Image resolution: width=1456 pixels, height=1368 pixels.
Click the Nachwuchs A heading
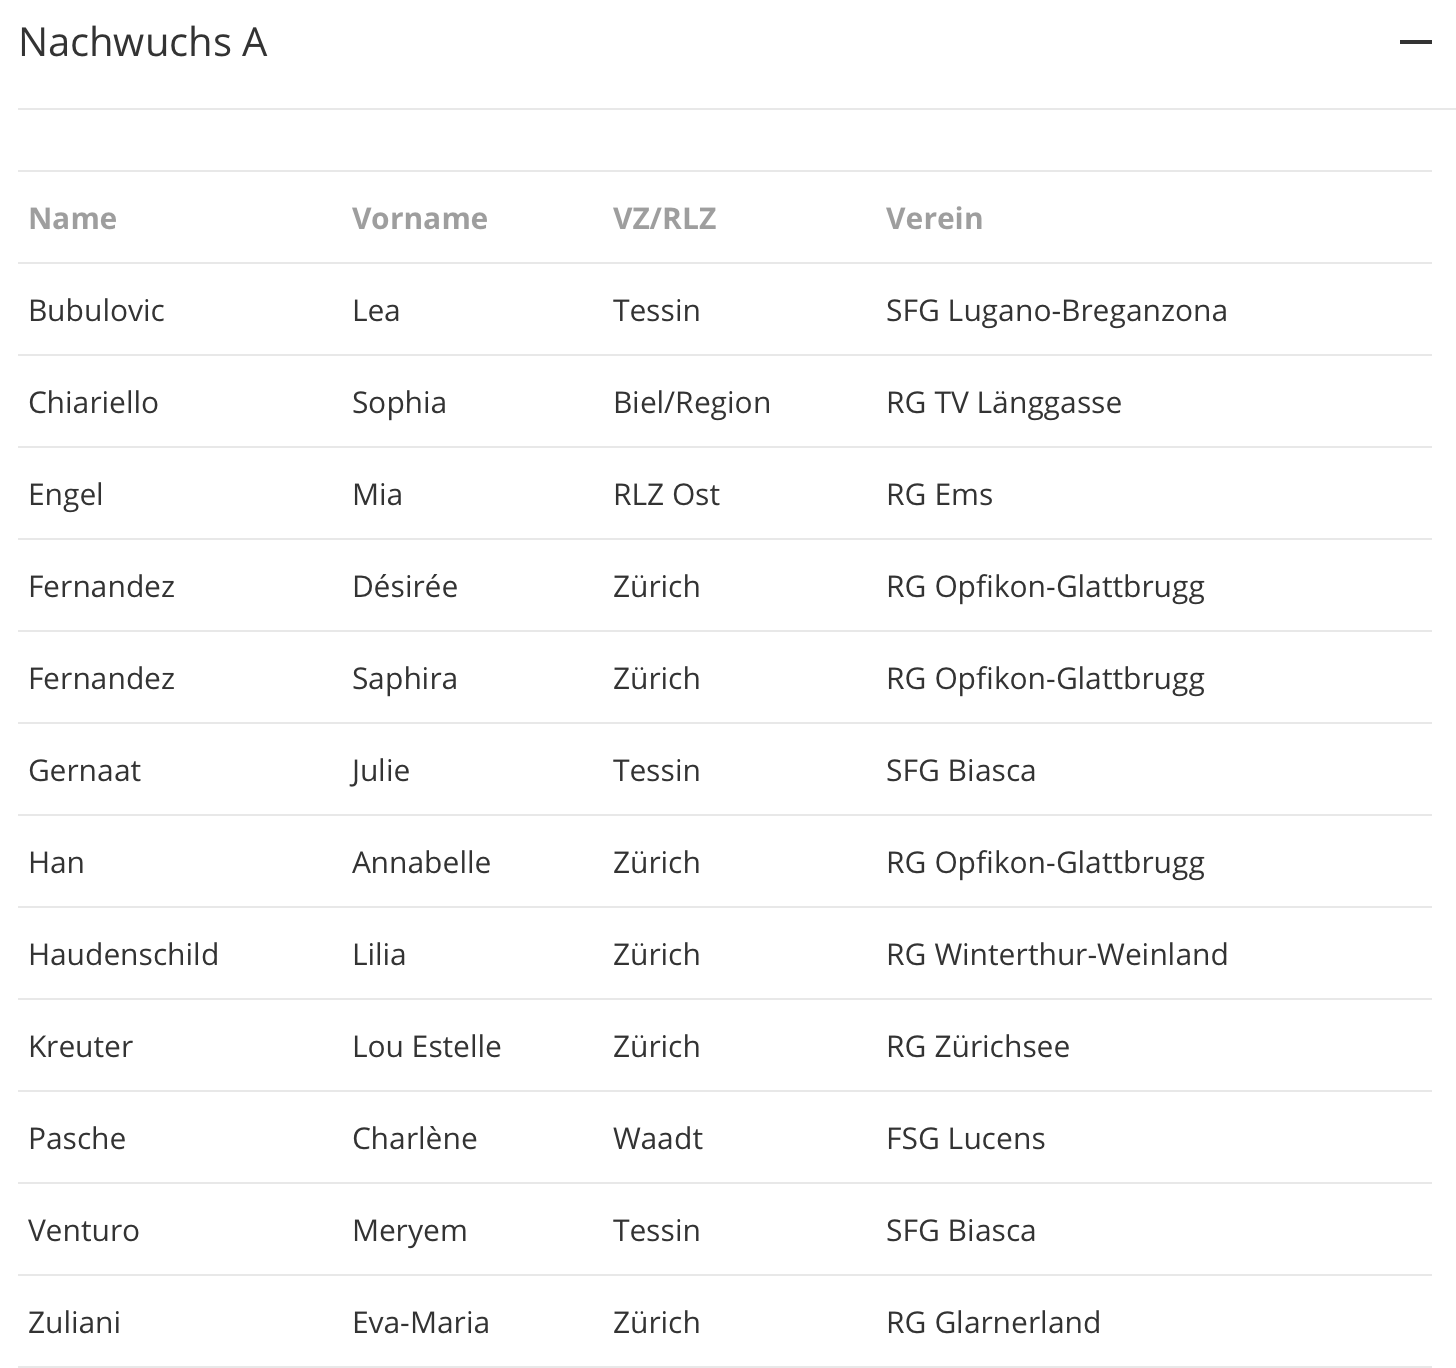click(x=143, y=42)
